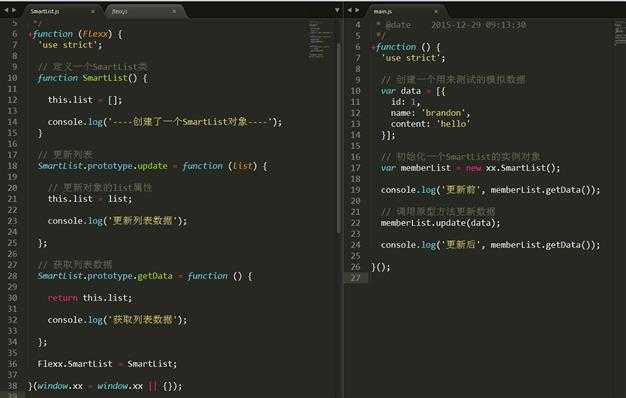Click the left pane's next-tab arrow
Image resolution: width=626 pixels, height=398 pixels.
(14, 10)
